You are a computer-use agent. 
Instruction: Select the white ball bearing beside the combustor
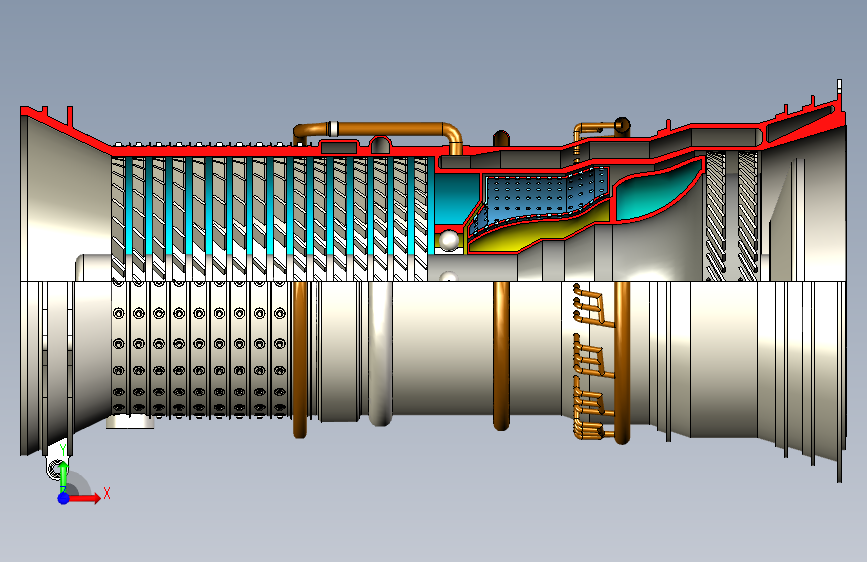pos(448,241)
